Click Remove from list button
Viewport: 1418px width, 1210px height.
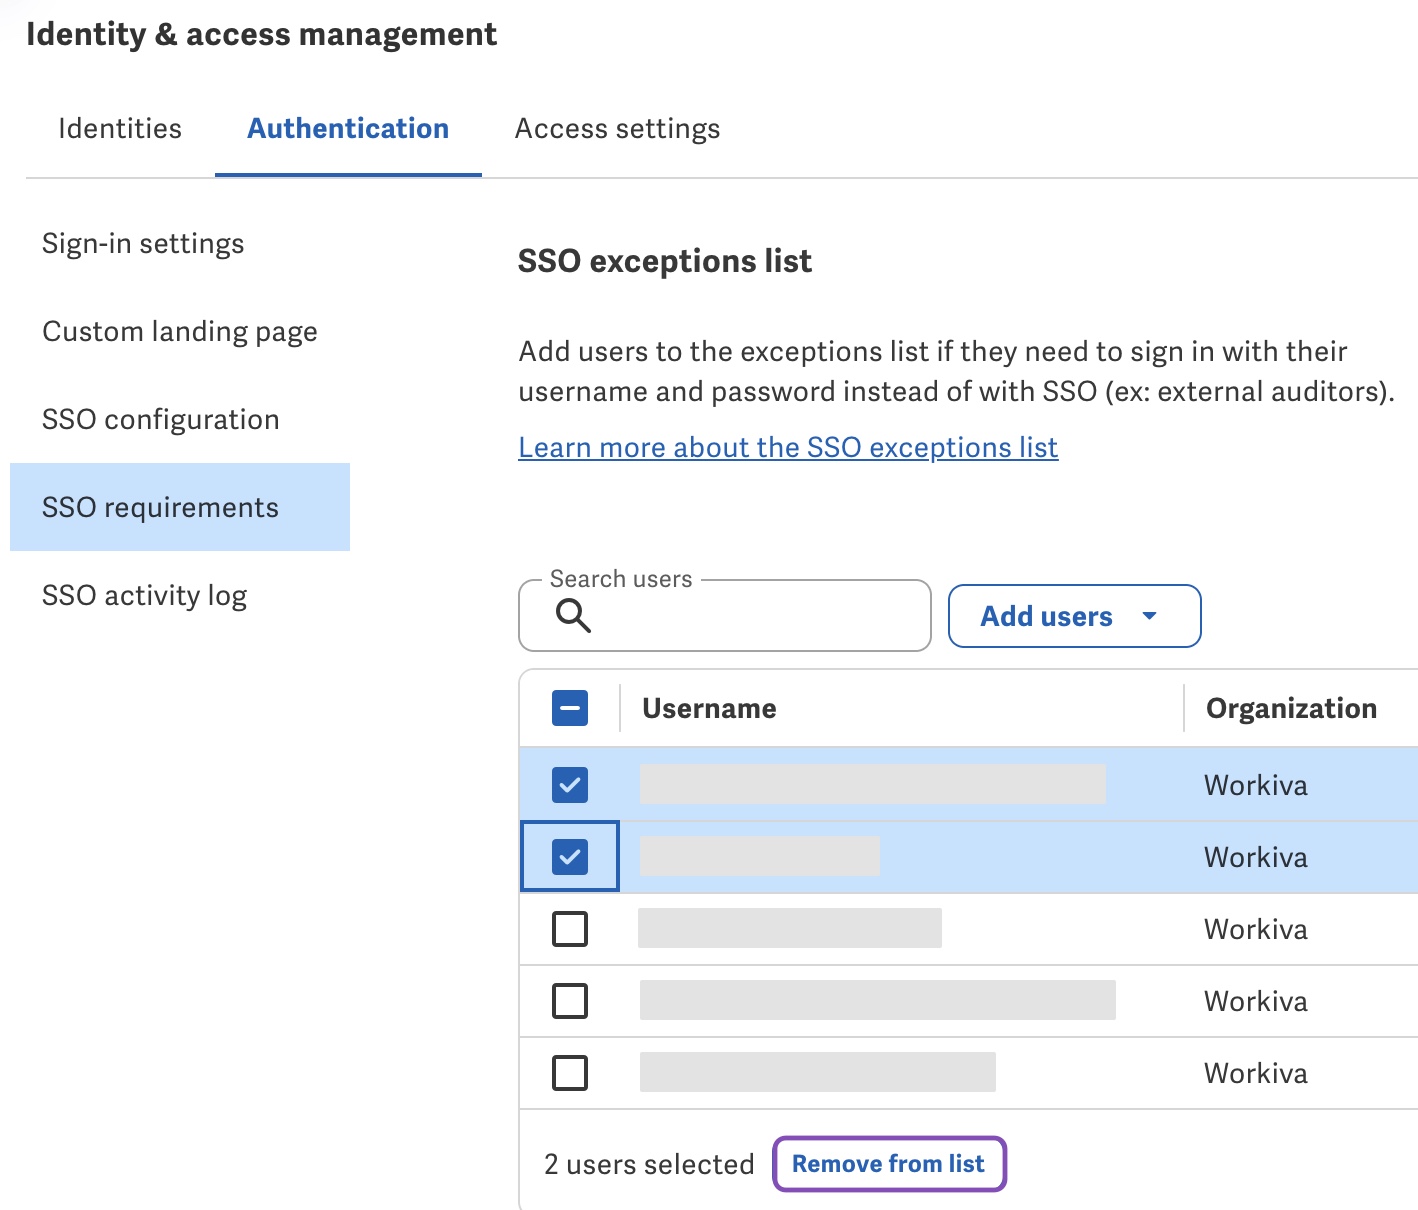(889, 1164)
